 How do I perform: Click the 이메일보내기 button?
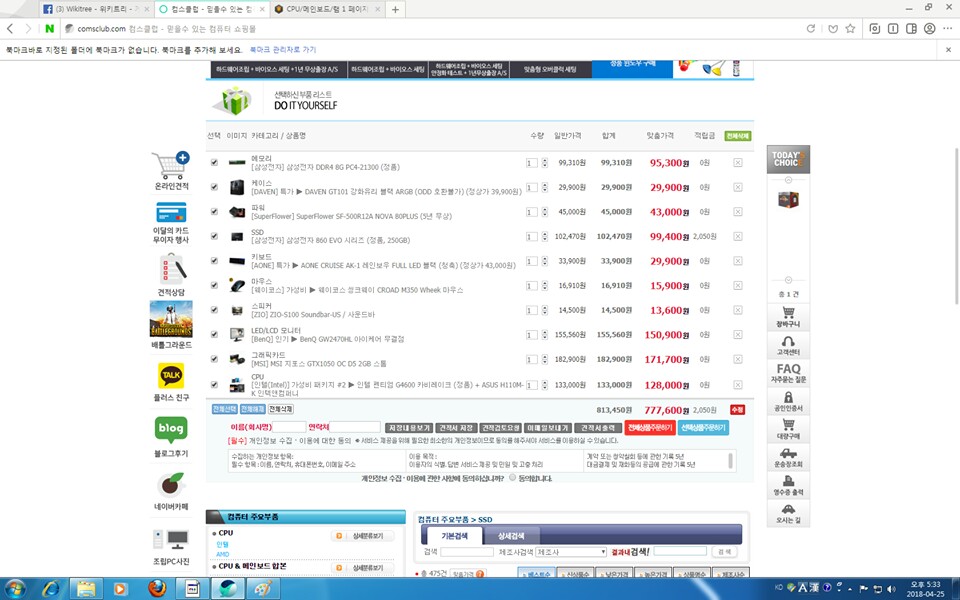pos(547,428)
